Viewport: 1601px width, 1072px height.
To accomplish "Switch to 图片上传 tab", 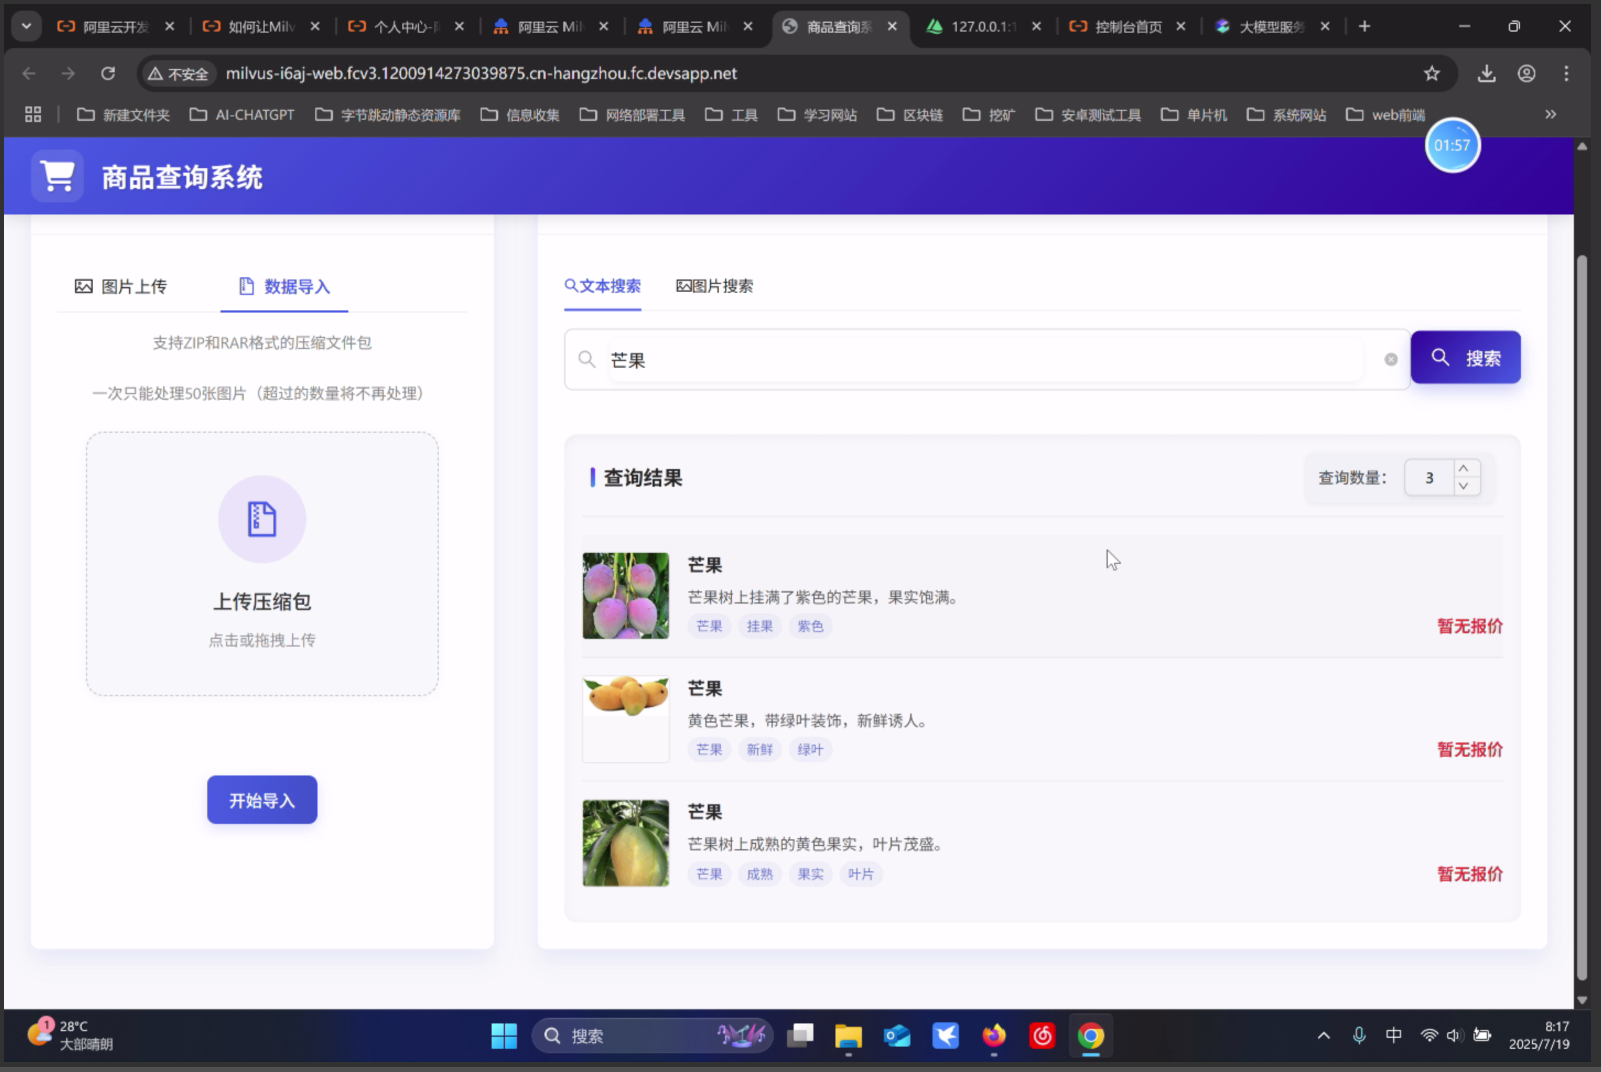I will pyautogui.click(x=121, y=287).
